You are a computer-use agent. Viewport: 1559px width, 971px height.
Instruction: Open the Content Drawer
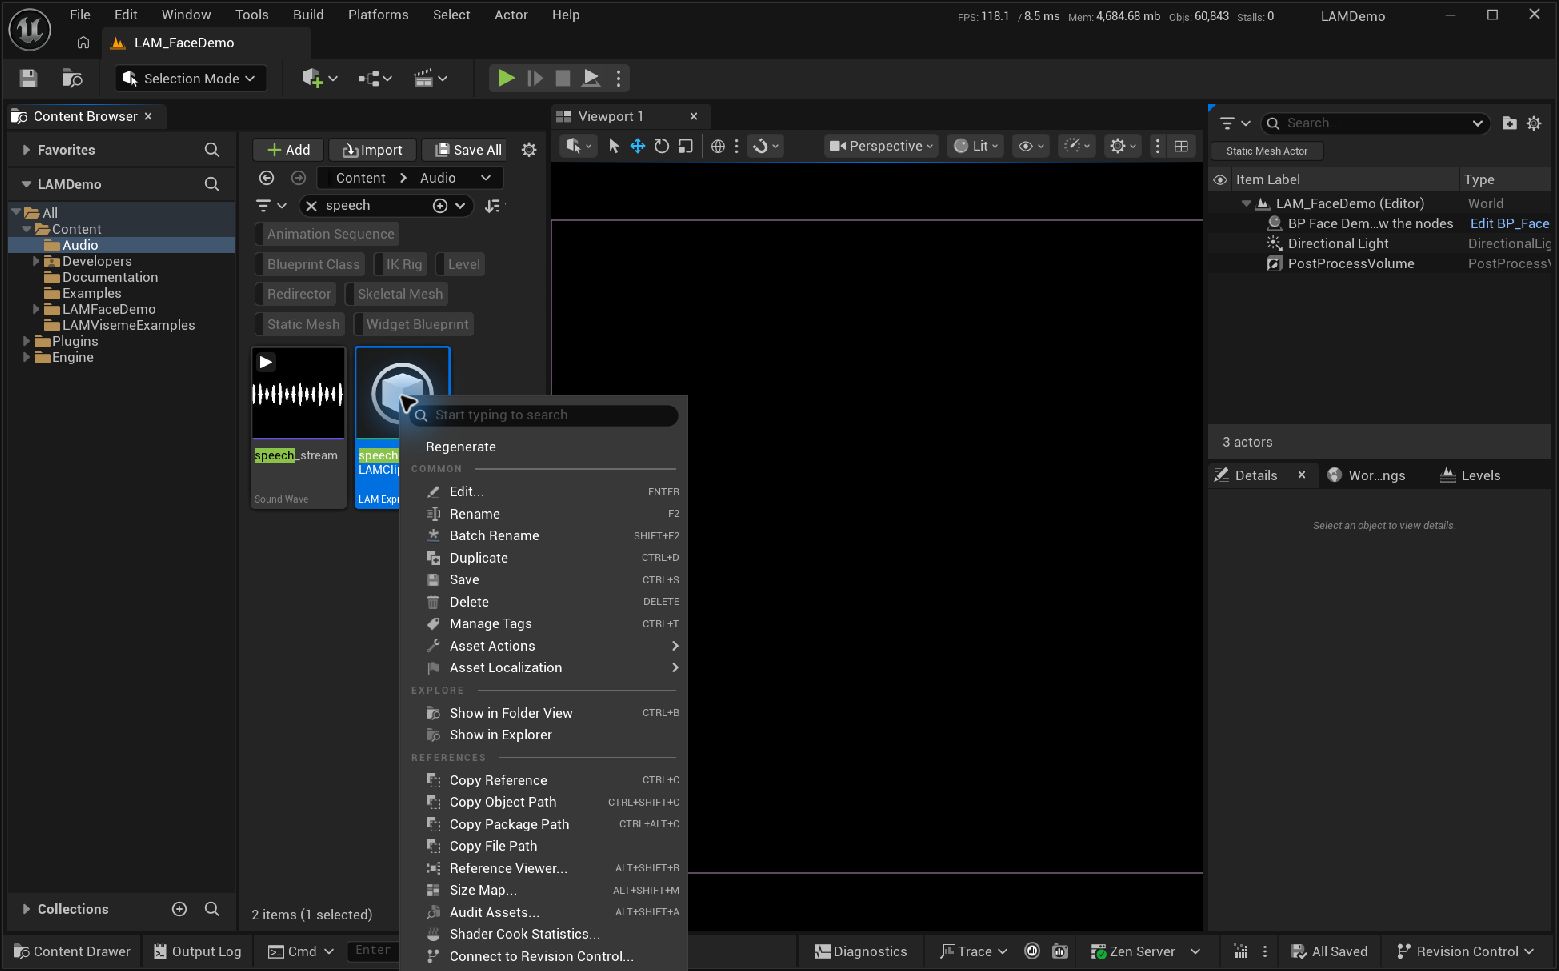pyautogui.click(x=72, y=951)
